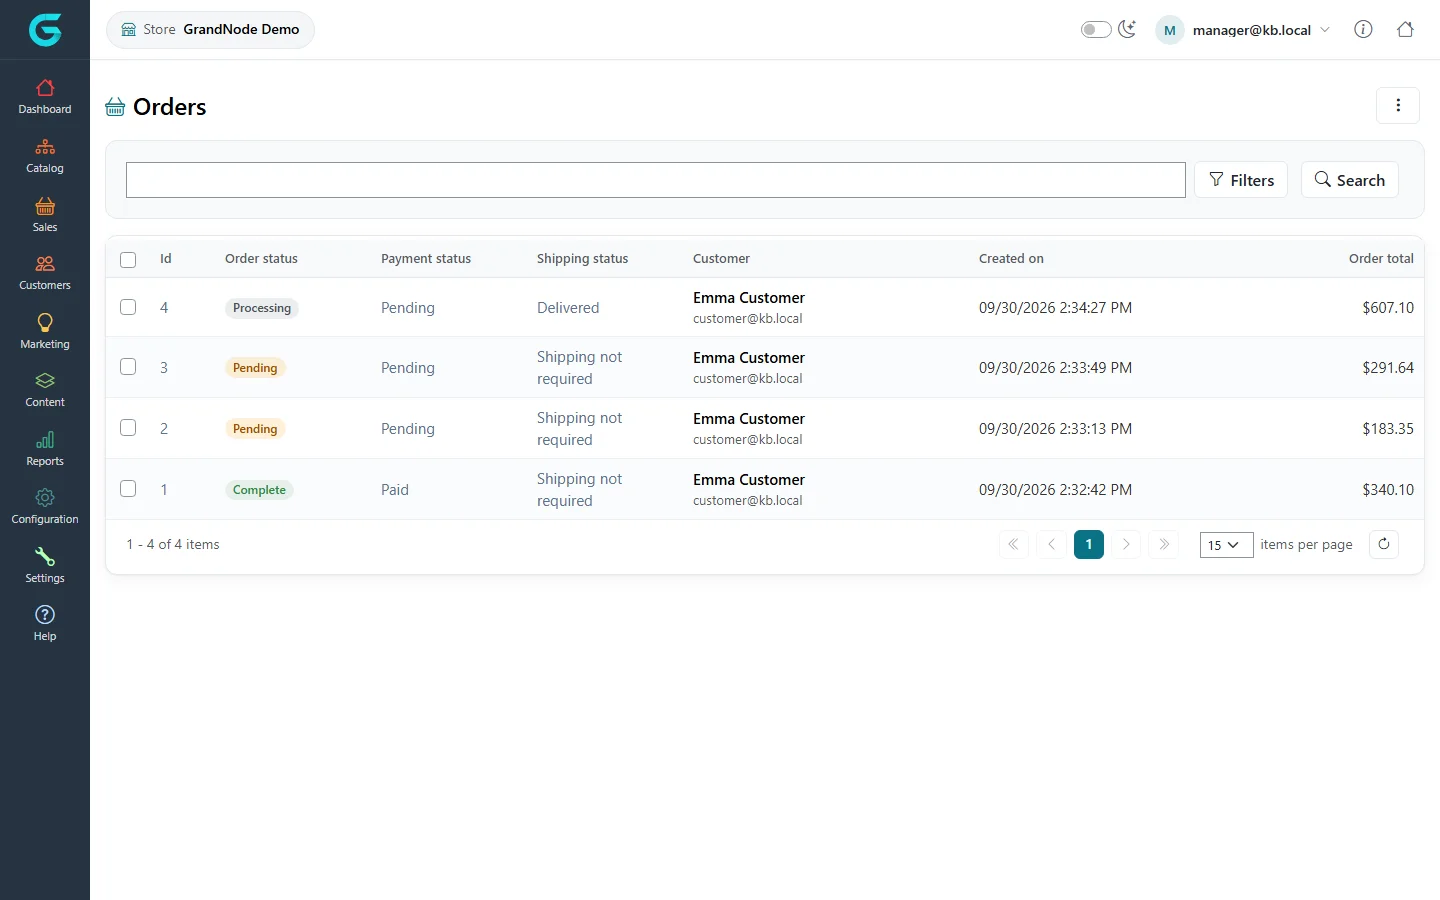Open the three-dot Orders actions menu
This screenshot has height=900, width=1440.
1398,105
